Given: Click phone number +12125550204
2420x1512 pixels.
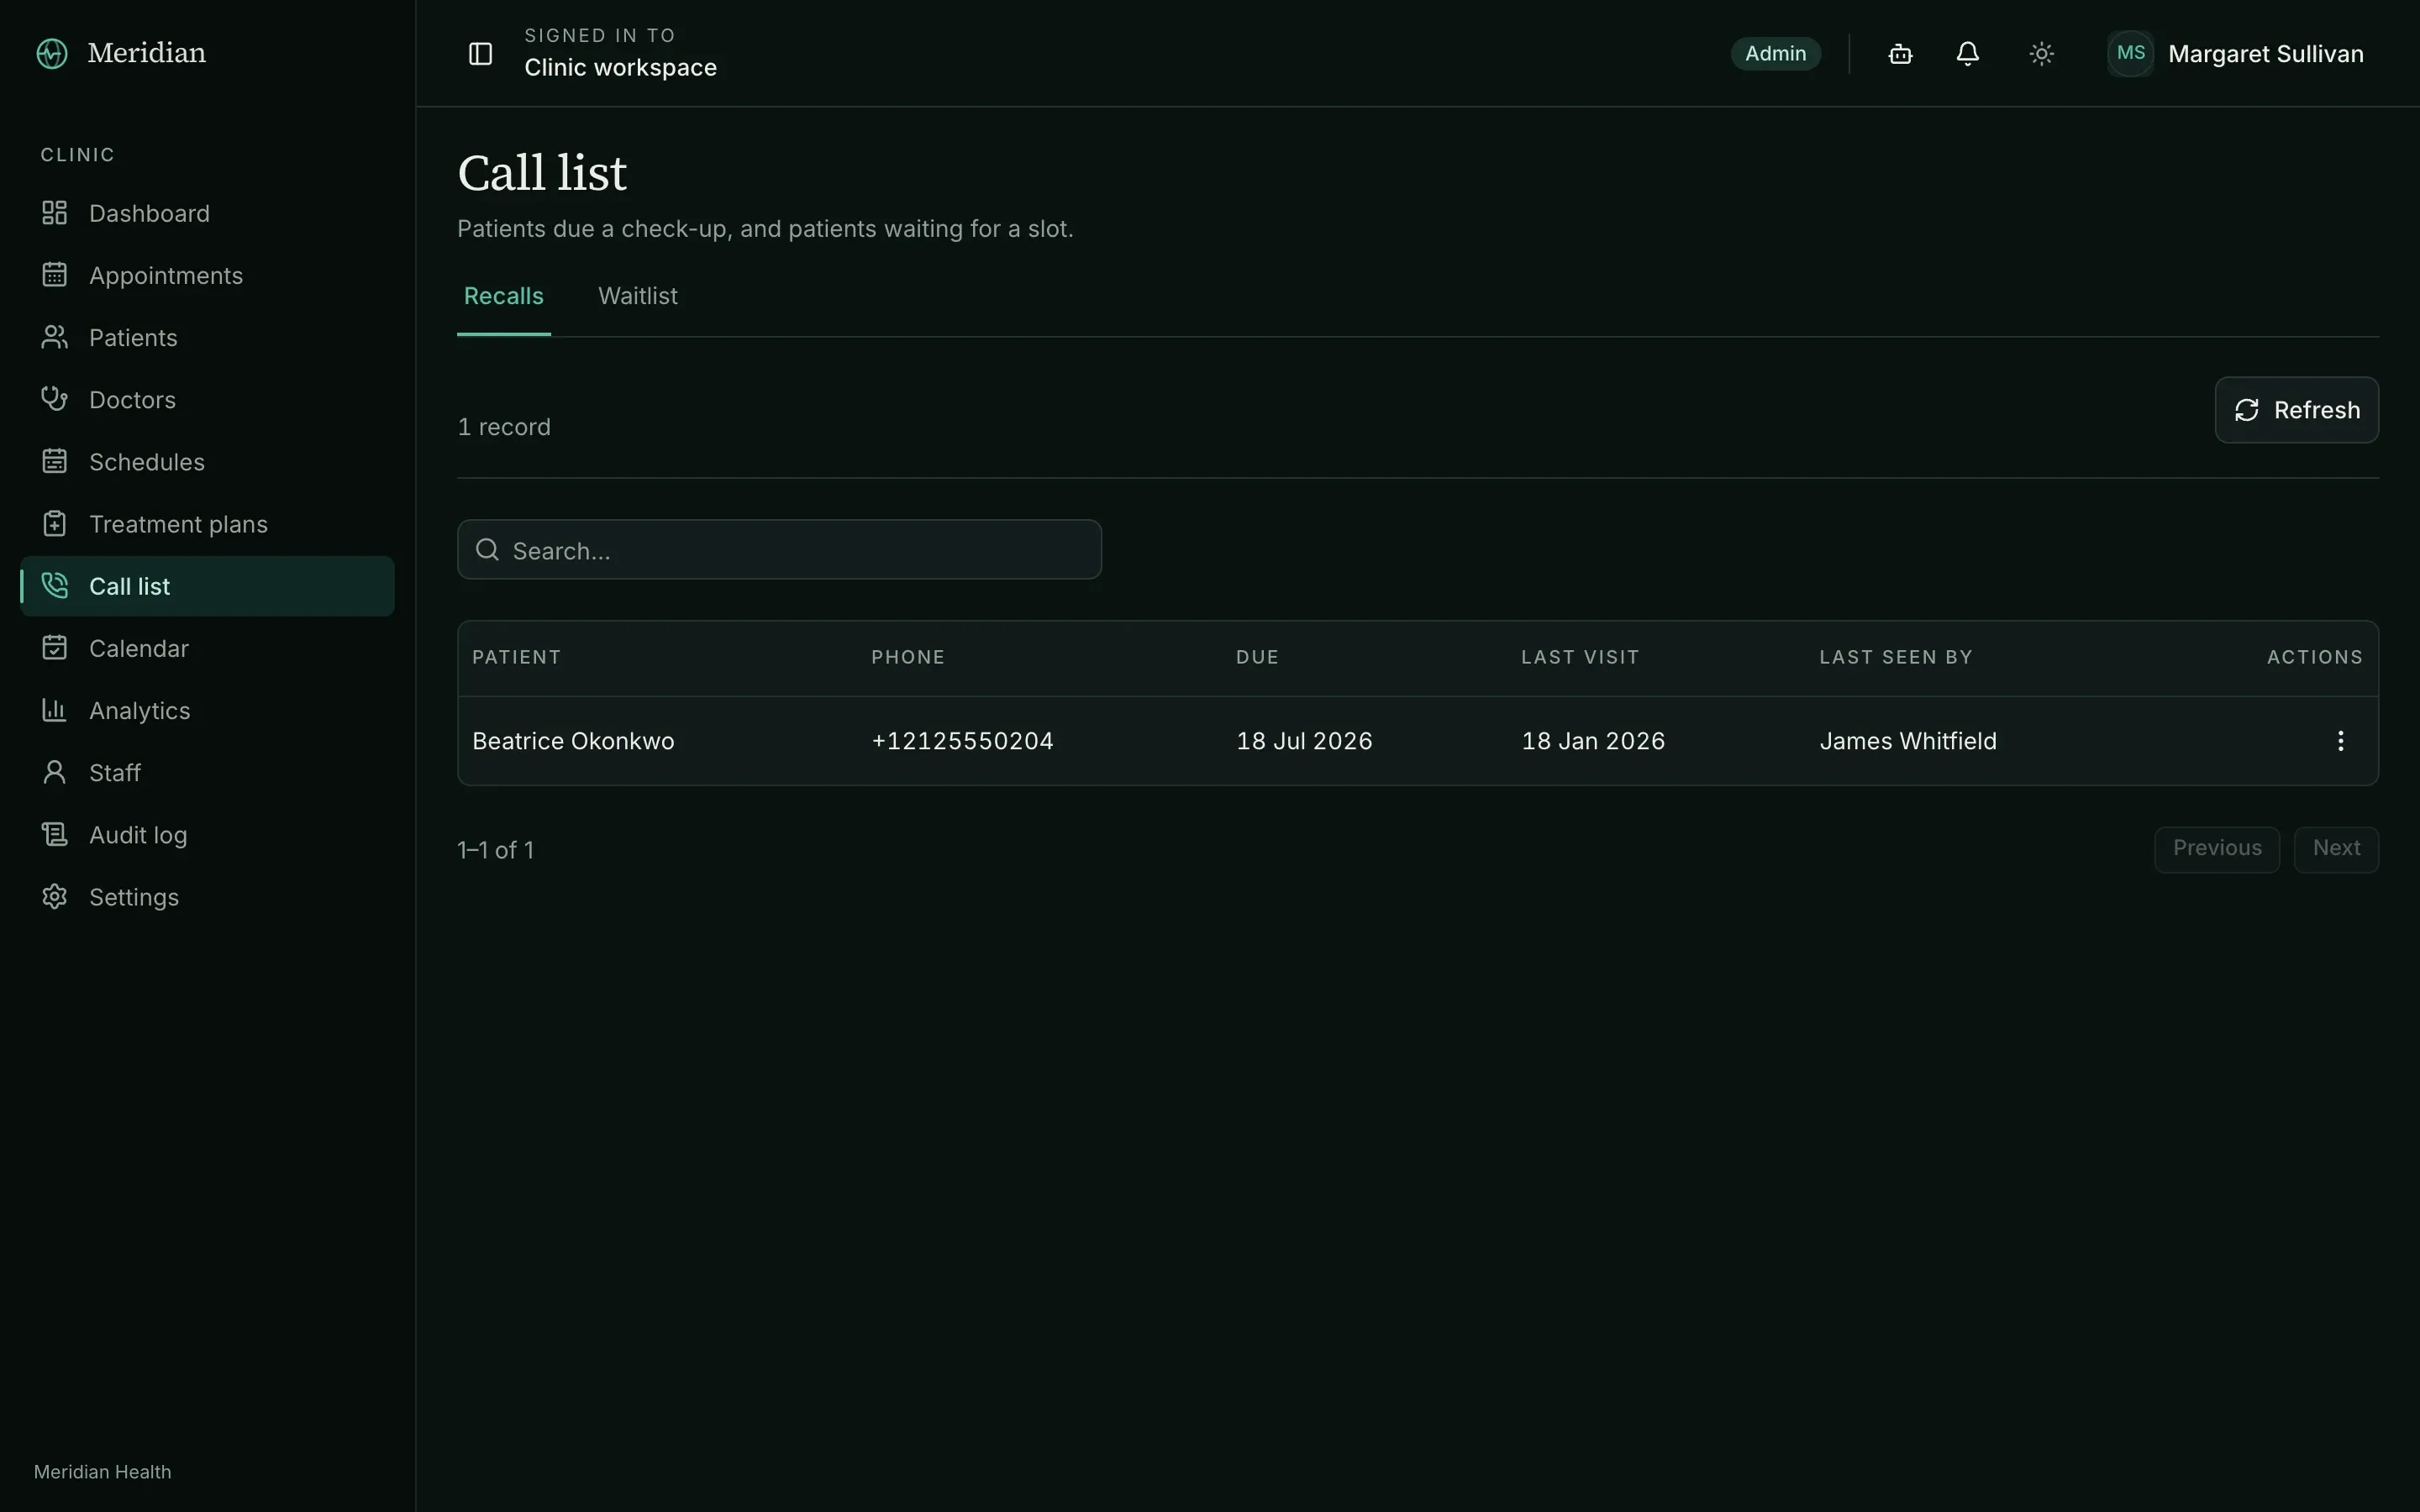Looking at the screenshot, I should coord(962,741).
